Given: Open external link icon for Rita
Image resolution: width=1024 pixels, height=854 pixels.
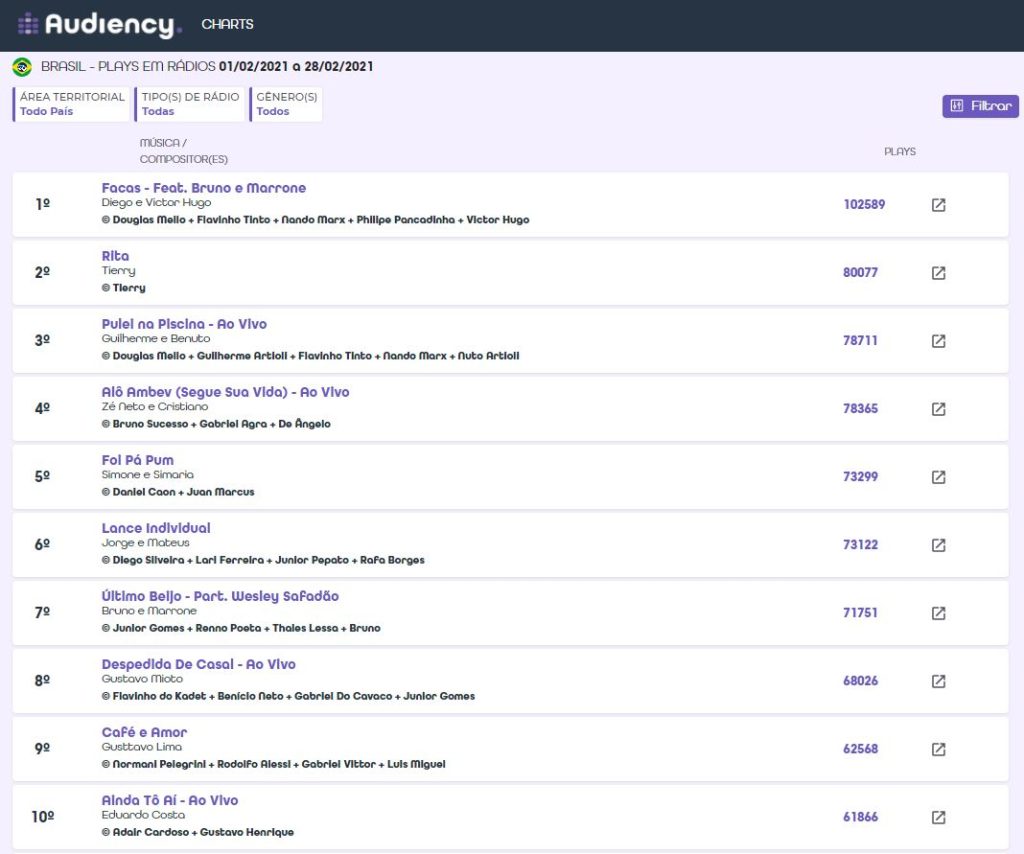Looking at the screenshot, I should click(x=938, y=273).
